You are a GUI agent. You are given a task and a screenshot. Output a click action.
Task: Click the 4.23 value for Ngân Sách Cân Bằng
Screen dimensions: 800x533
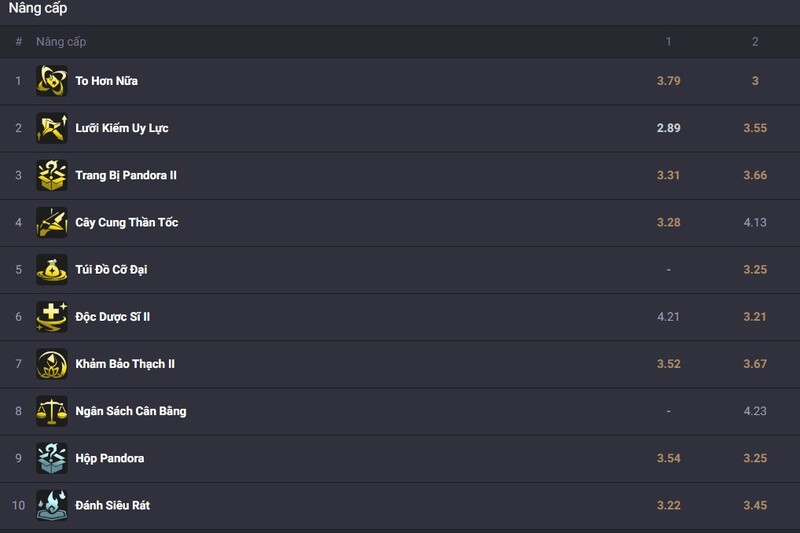point(755,411)
